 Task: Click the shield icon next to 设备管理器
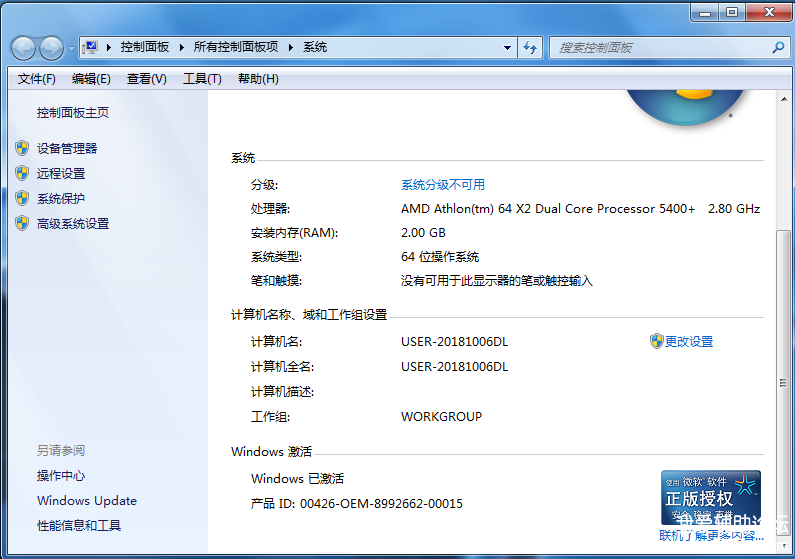tap(22, 148)
